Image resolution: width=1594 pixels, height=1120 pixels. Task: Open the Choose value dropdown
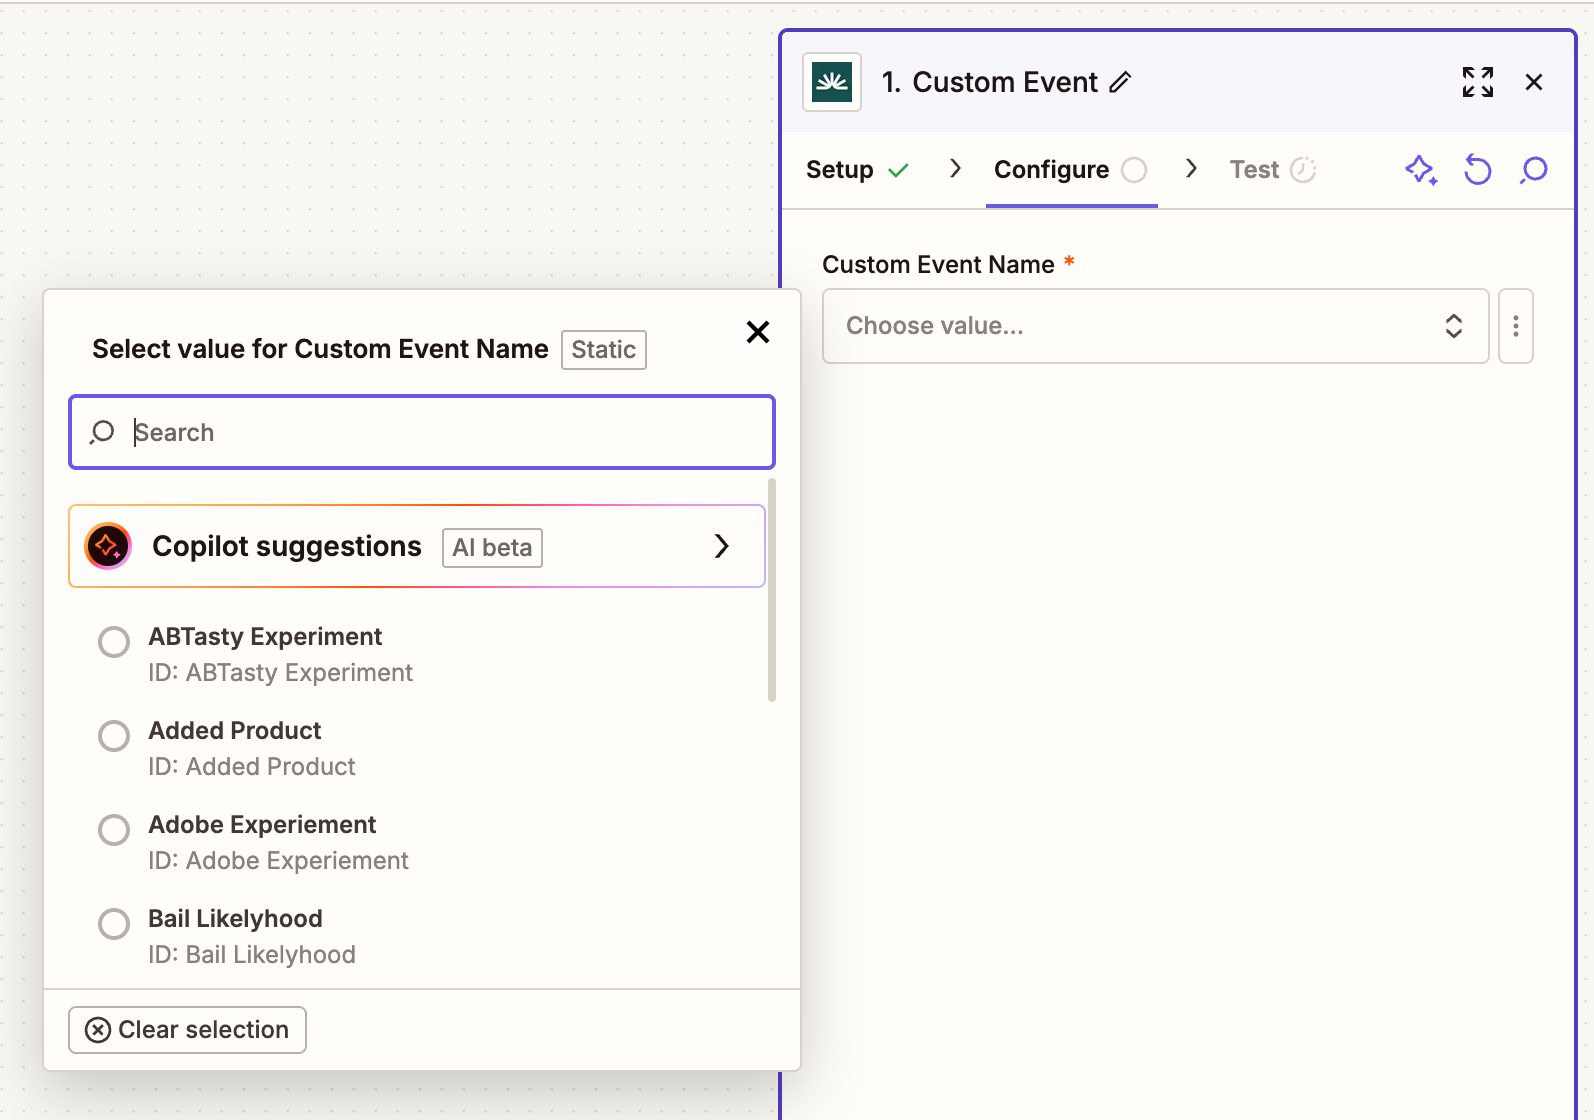[x=1154, y=326]
